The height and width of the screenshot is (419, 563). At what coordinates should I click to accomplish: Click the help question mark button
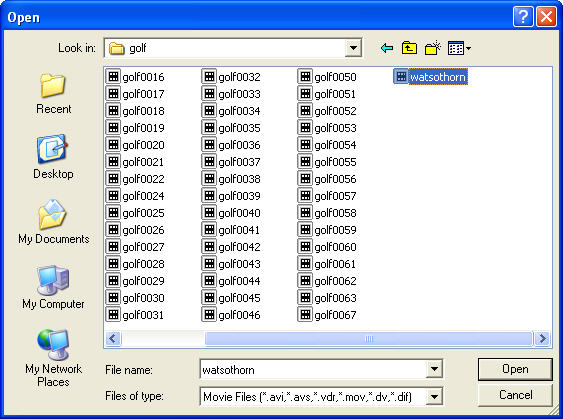tap(523, 17)
